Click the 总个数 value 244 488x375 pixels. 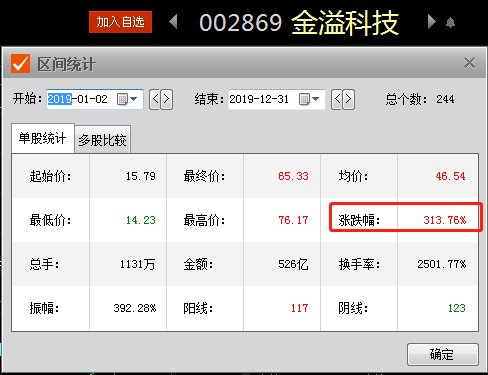tap(445, 99)
